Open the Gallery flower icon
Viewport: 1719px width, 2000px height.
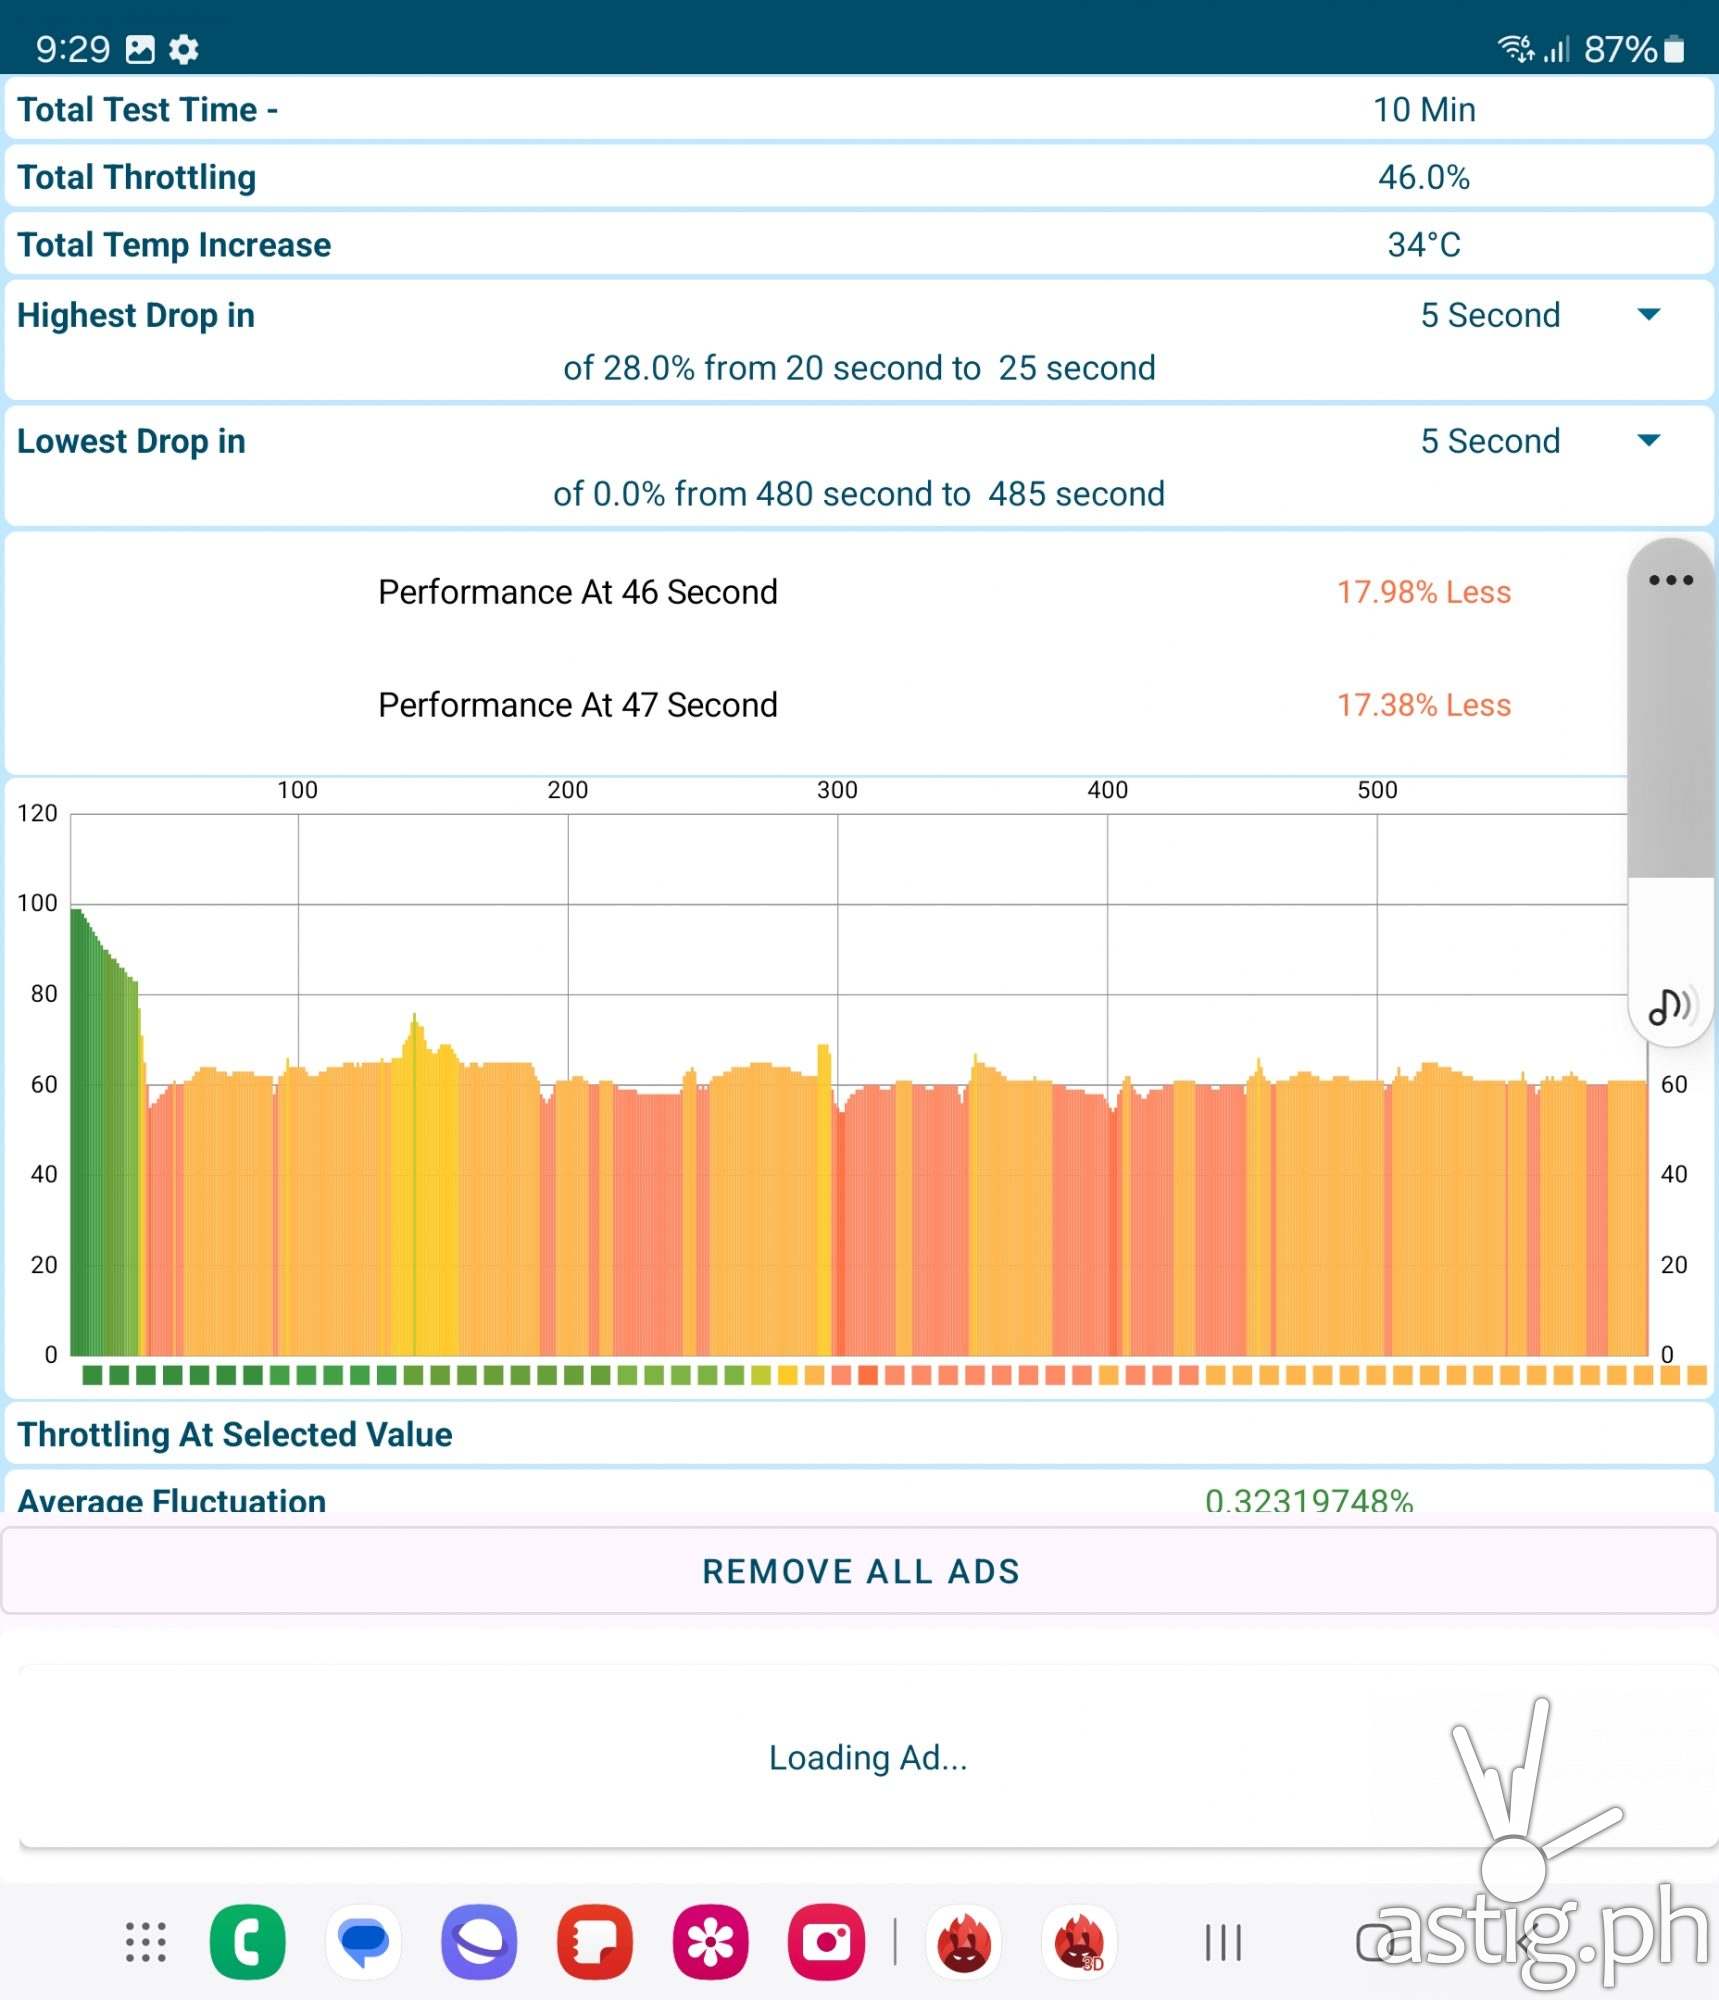710,1942
